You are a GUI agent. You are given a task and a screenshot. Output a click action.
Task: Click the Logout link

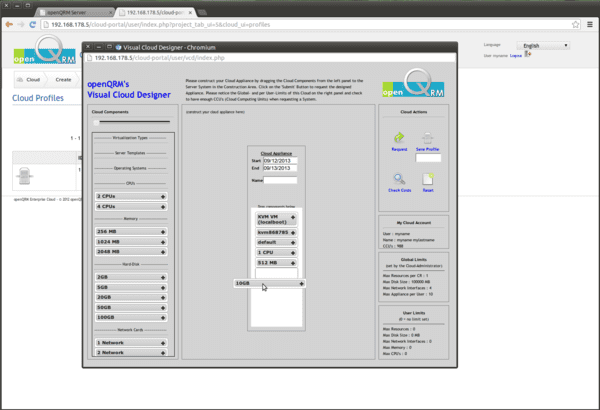coord(516,56)
